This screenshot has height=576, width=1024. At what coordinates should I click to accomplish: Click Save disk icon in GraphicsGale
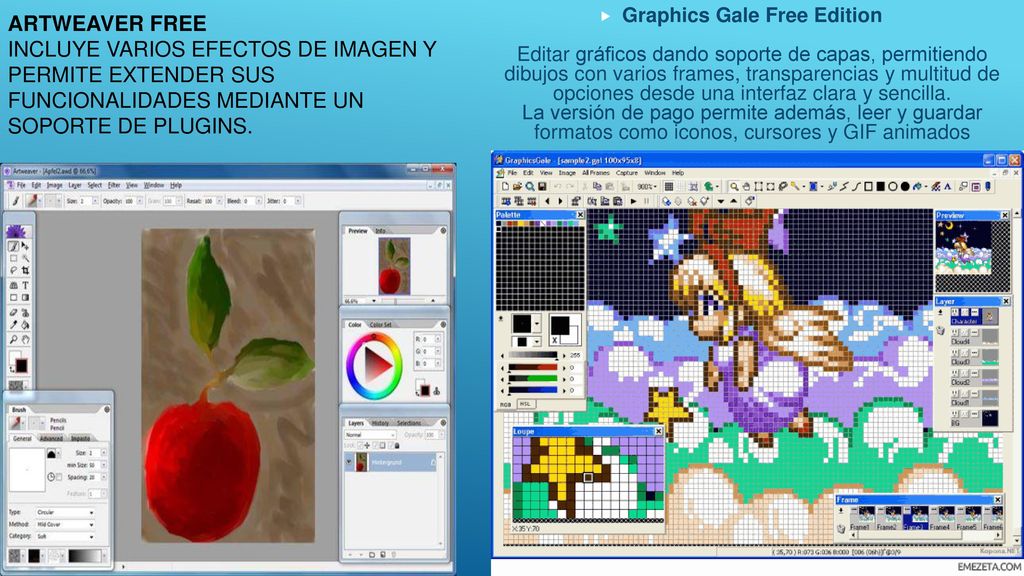click(542, 187)
